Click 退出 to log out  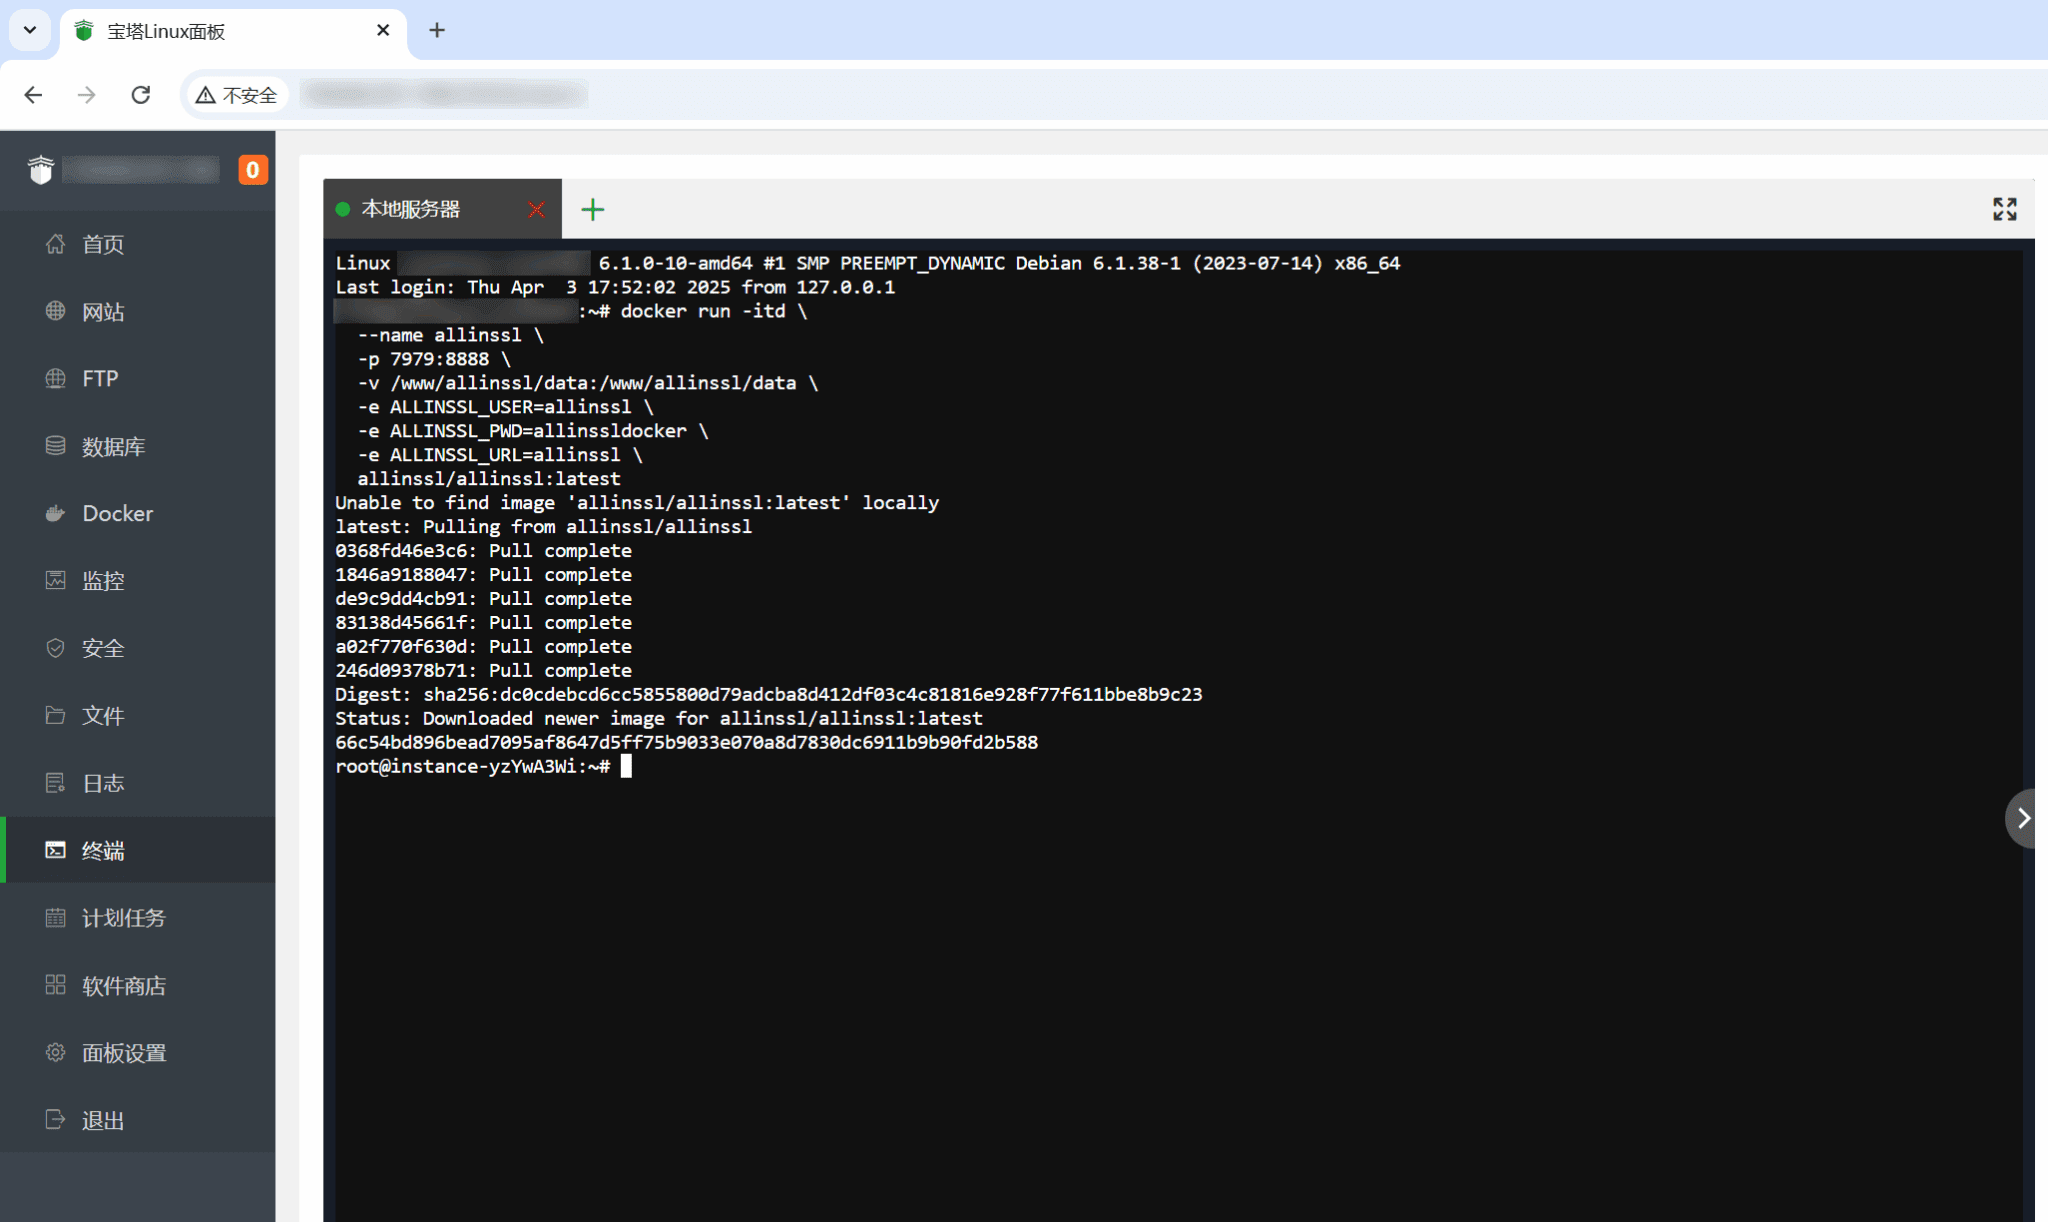coord(102,1121)
